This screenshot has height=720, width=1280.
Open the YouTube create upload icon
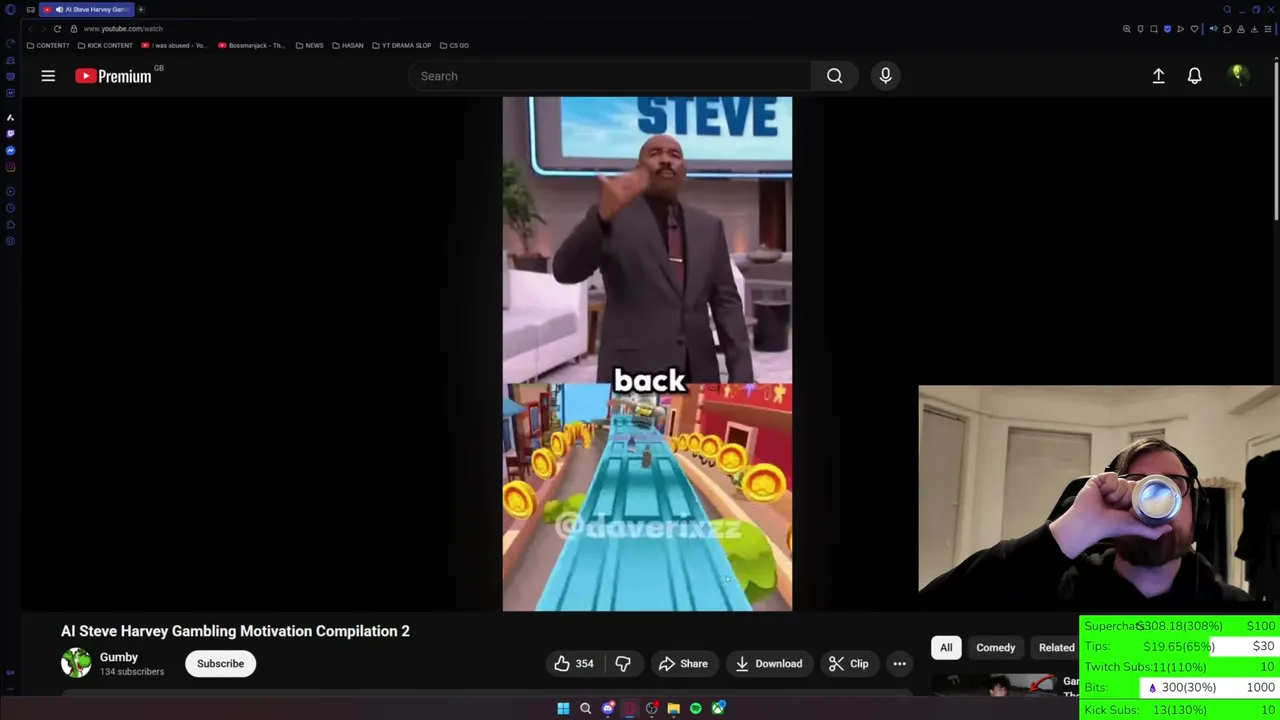pos(1158,76)
